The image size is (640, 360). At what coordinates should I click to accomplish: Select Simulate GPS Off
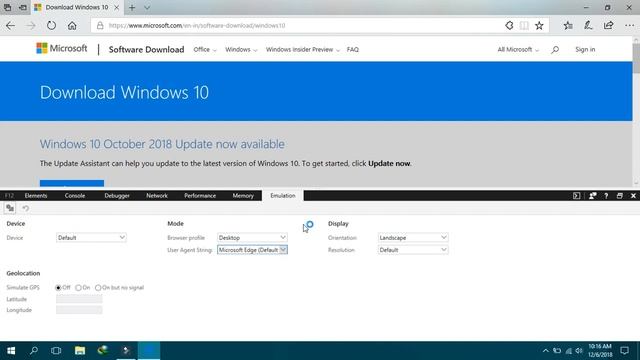pos(58,288)
